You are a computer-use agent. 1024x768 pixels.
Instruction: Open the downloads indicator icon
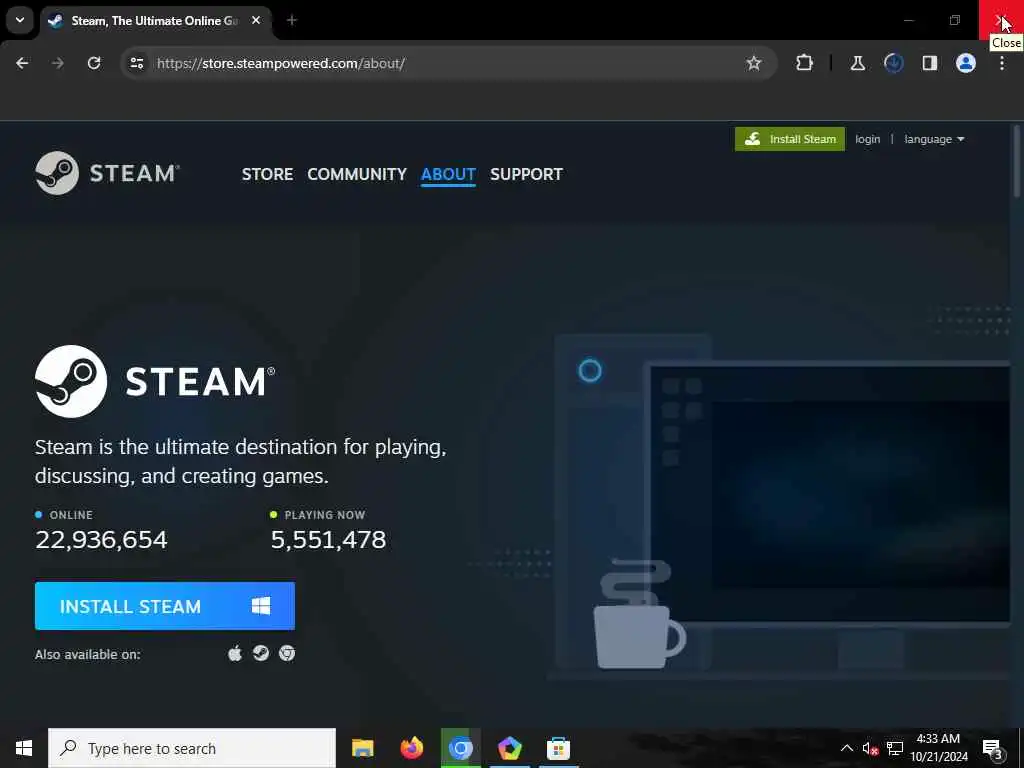tap(893, 63)
